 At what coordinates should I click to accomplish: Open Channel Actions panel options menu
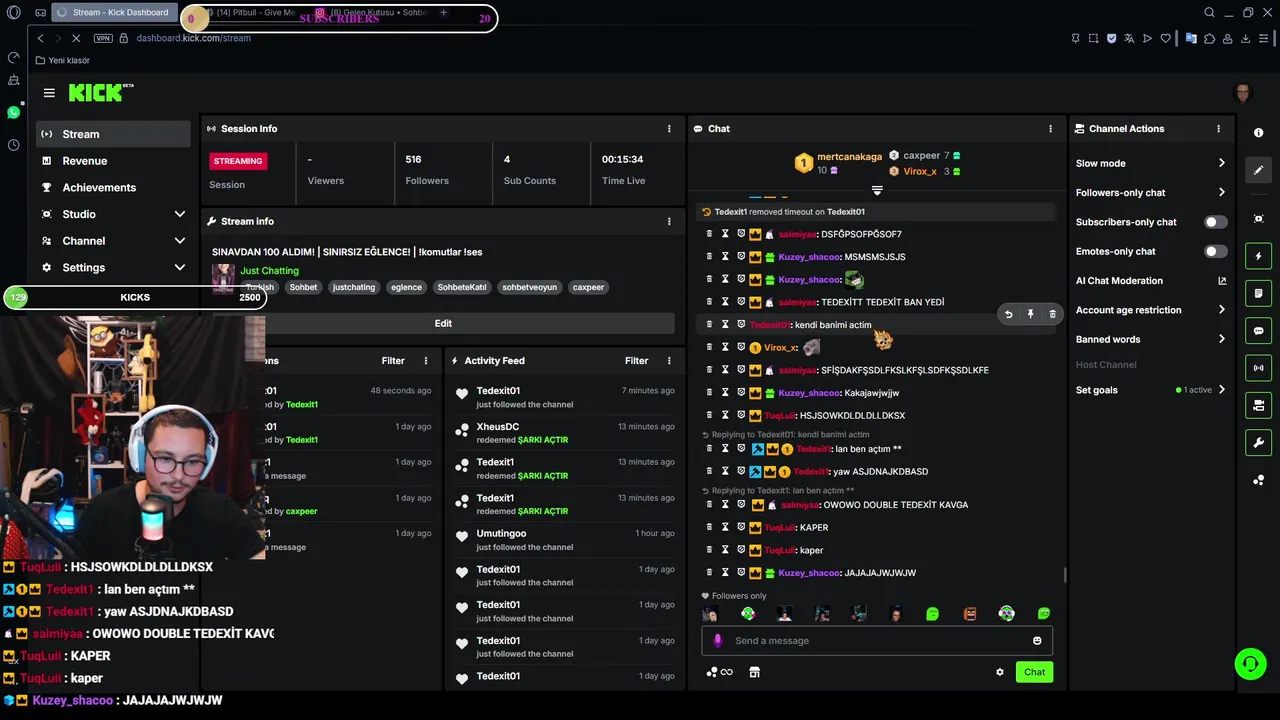(1218, 129)
